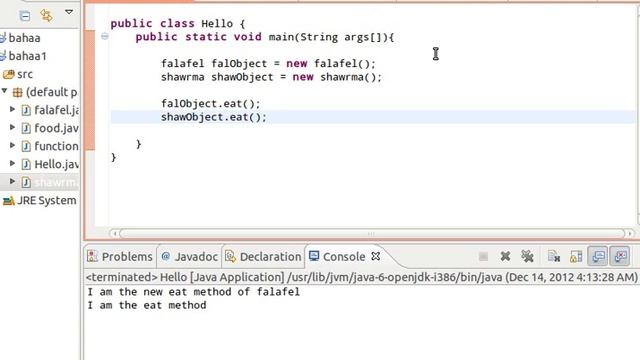Clear the console output
The height and width of the screenshot is (360, 640).
click(554, 256)
